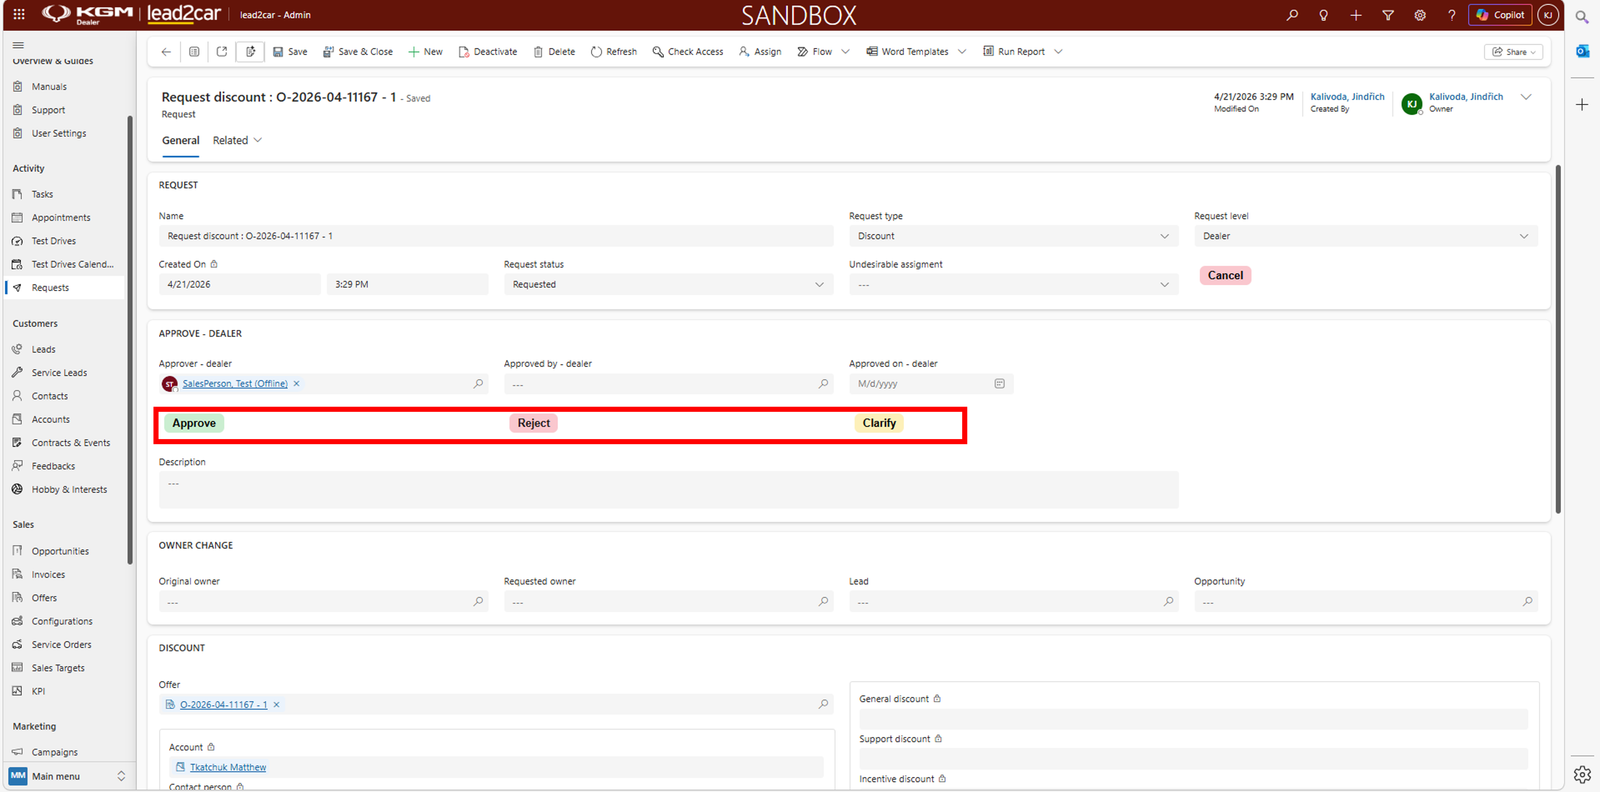Click Delete in the command bar
Image resolution: width=1600 pixels, height=792 pixels.
point(554,52)
